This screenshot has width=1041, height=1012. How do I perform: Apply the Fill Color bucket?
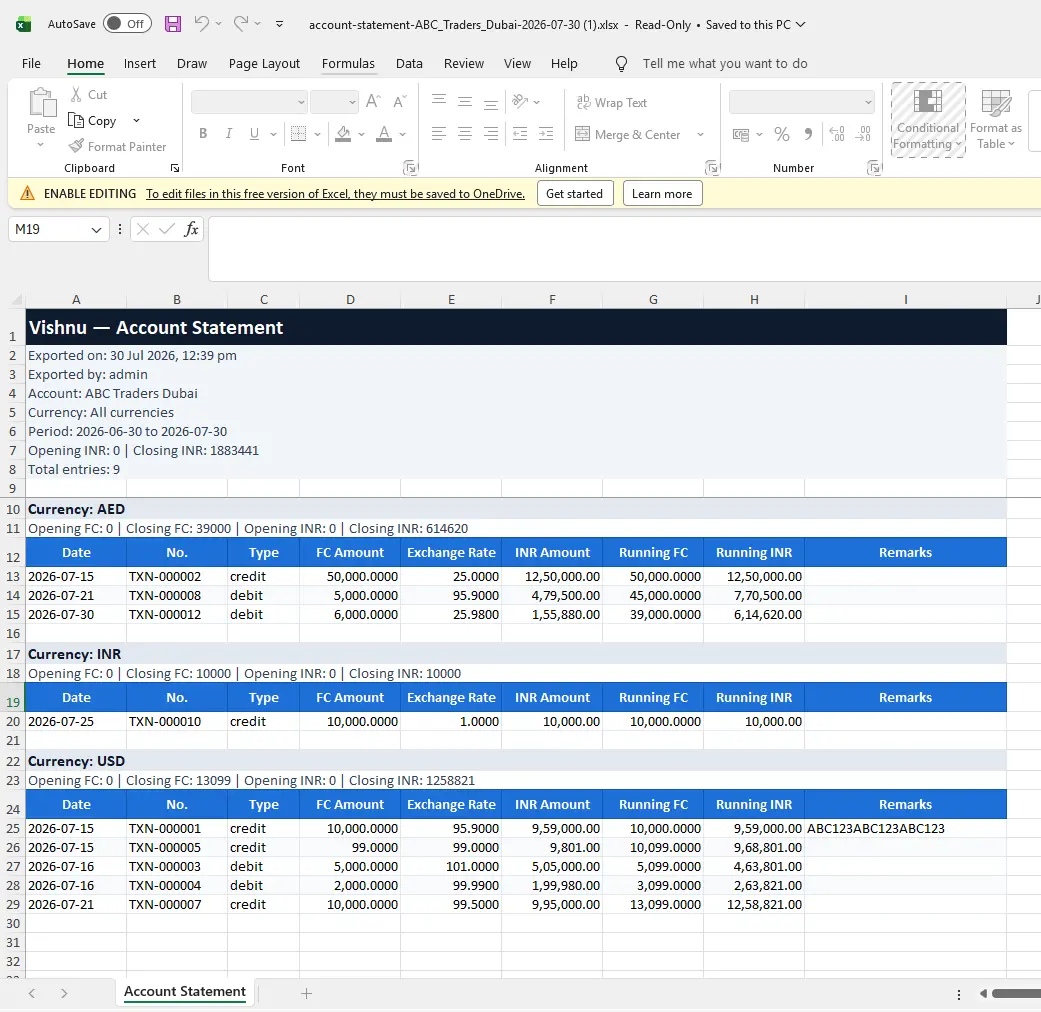point(343,133)
